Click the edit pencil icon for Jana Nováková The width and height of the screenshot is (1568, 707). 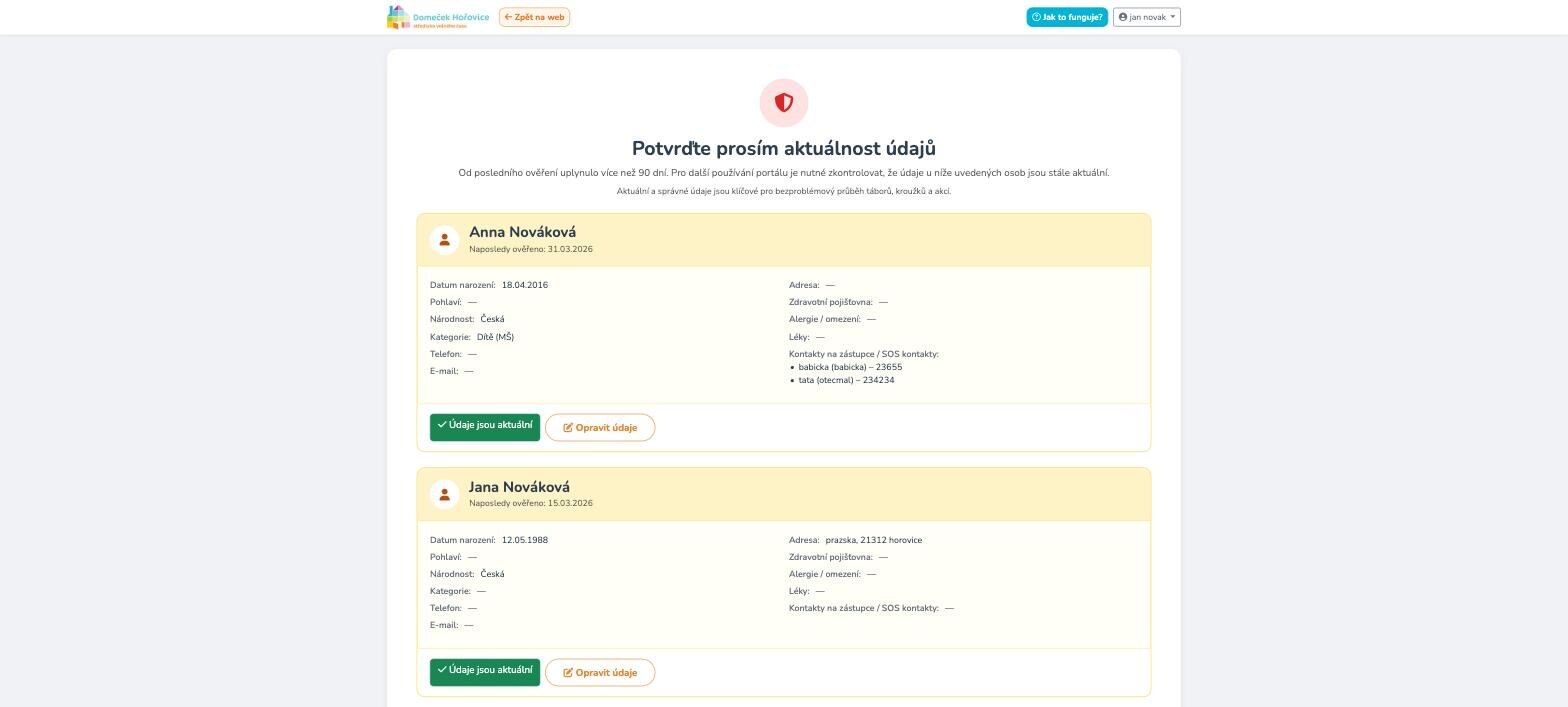pyautogui.click(x=568, y=673)
